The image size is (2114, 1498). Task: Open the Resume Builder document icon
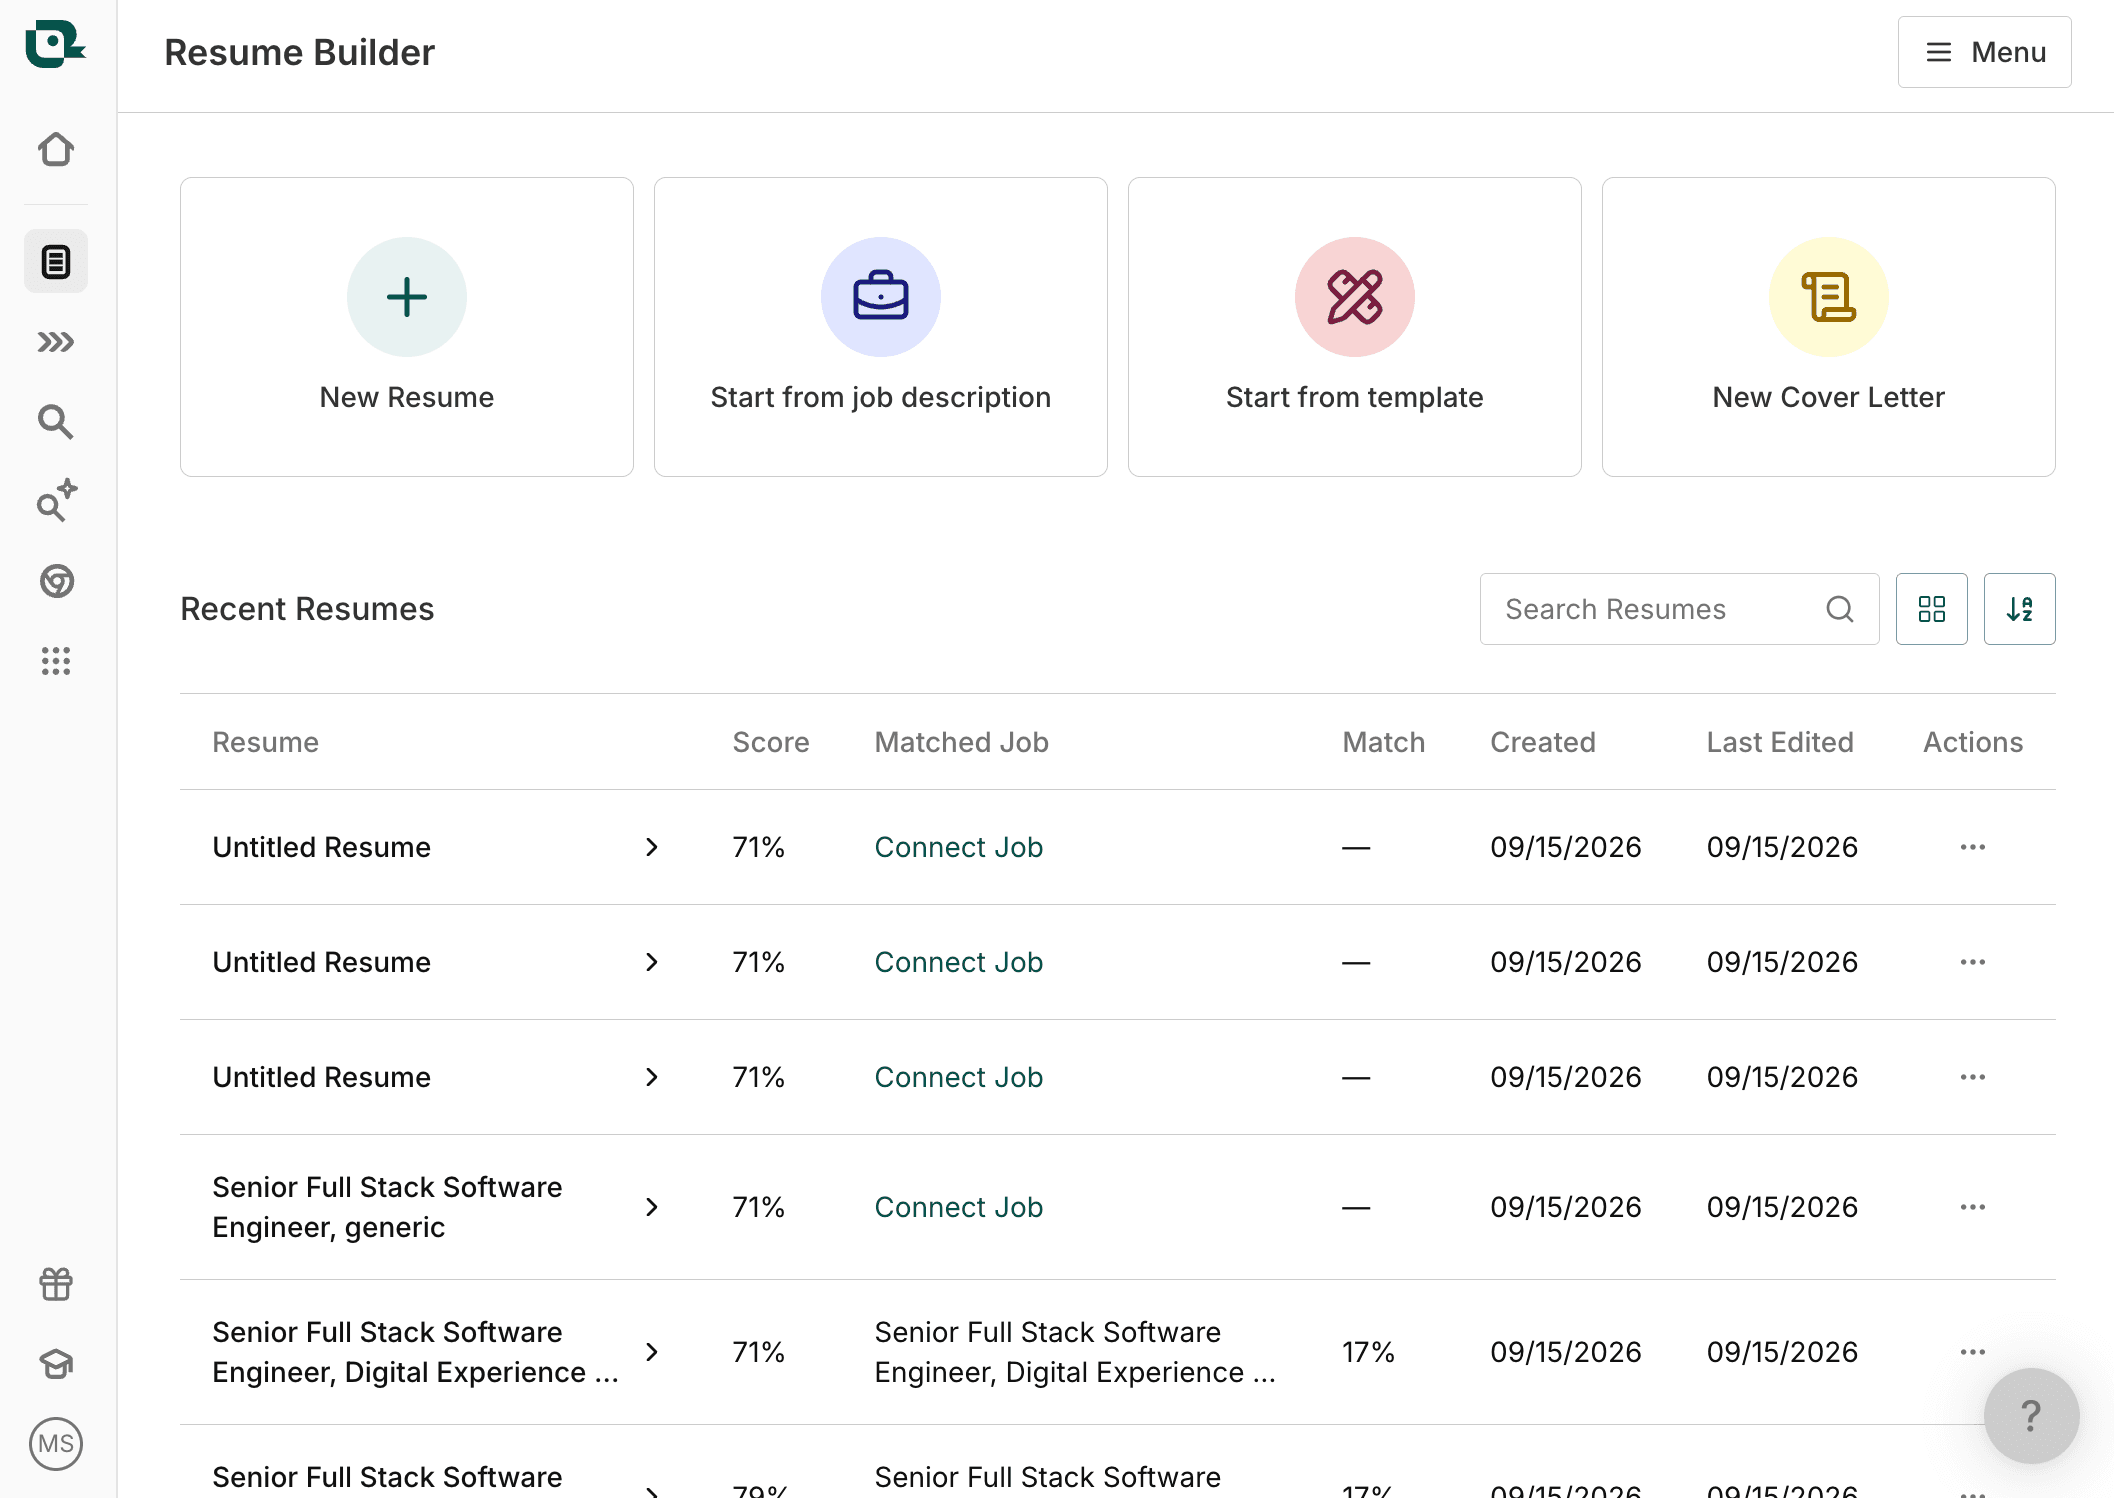pyautogui.click(x=56, y=262)
